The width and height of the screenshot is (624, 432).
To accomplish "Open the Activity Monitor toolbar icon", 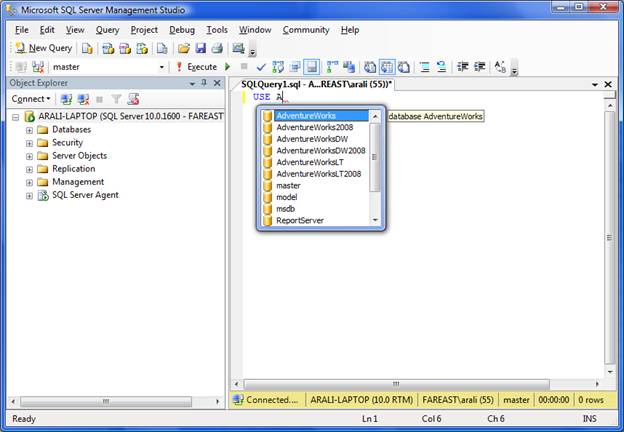I will [x=238, y=49].
